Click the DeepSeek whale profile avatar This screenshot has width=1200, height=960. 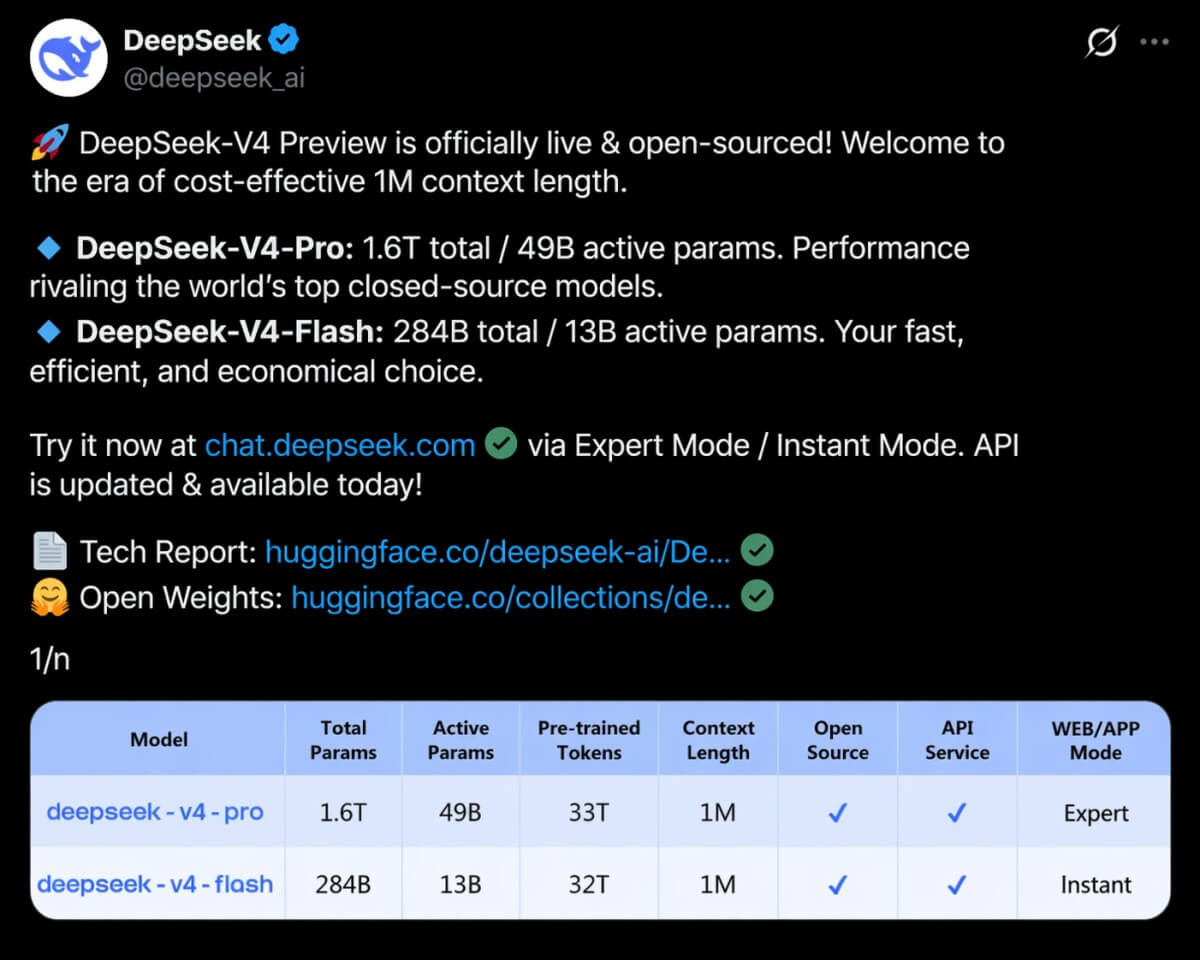tap(68, 58)
